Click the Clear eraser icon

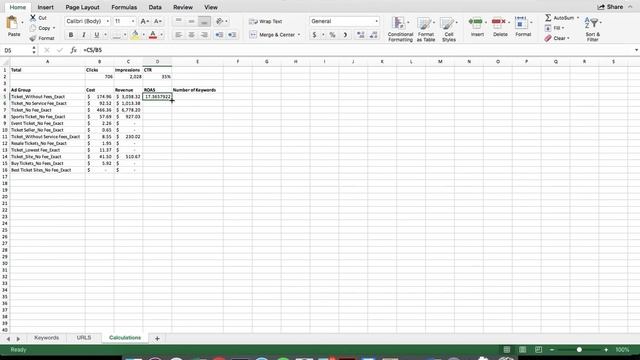pyautogui.click(x=548, y=38)
